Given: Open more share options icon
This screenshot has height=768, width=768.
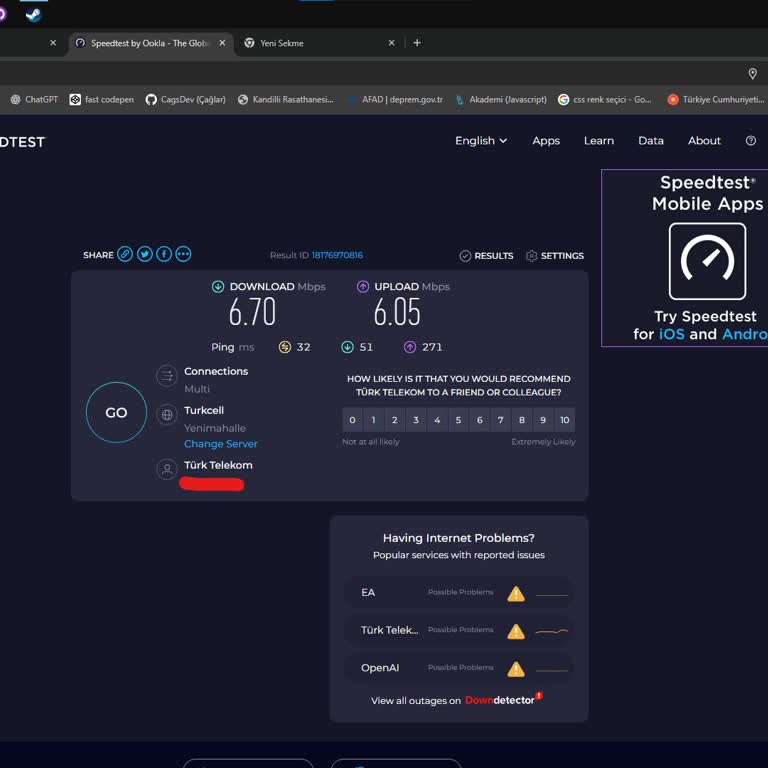Looking at the screenshot, I should coord(183,254).
